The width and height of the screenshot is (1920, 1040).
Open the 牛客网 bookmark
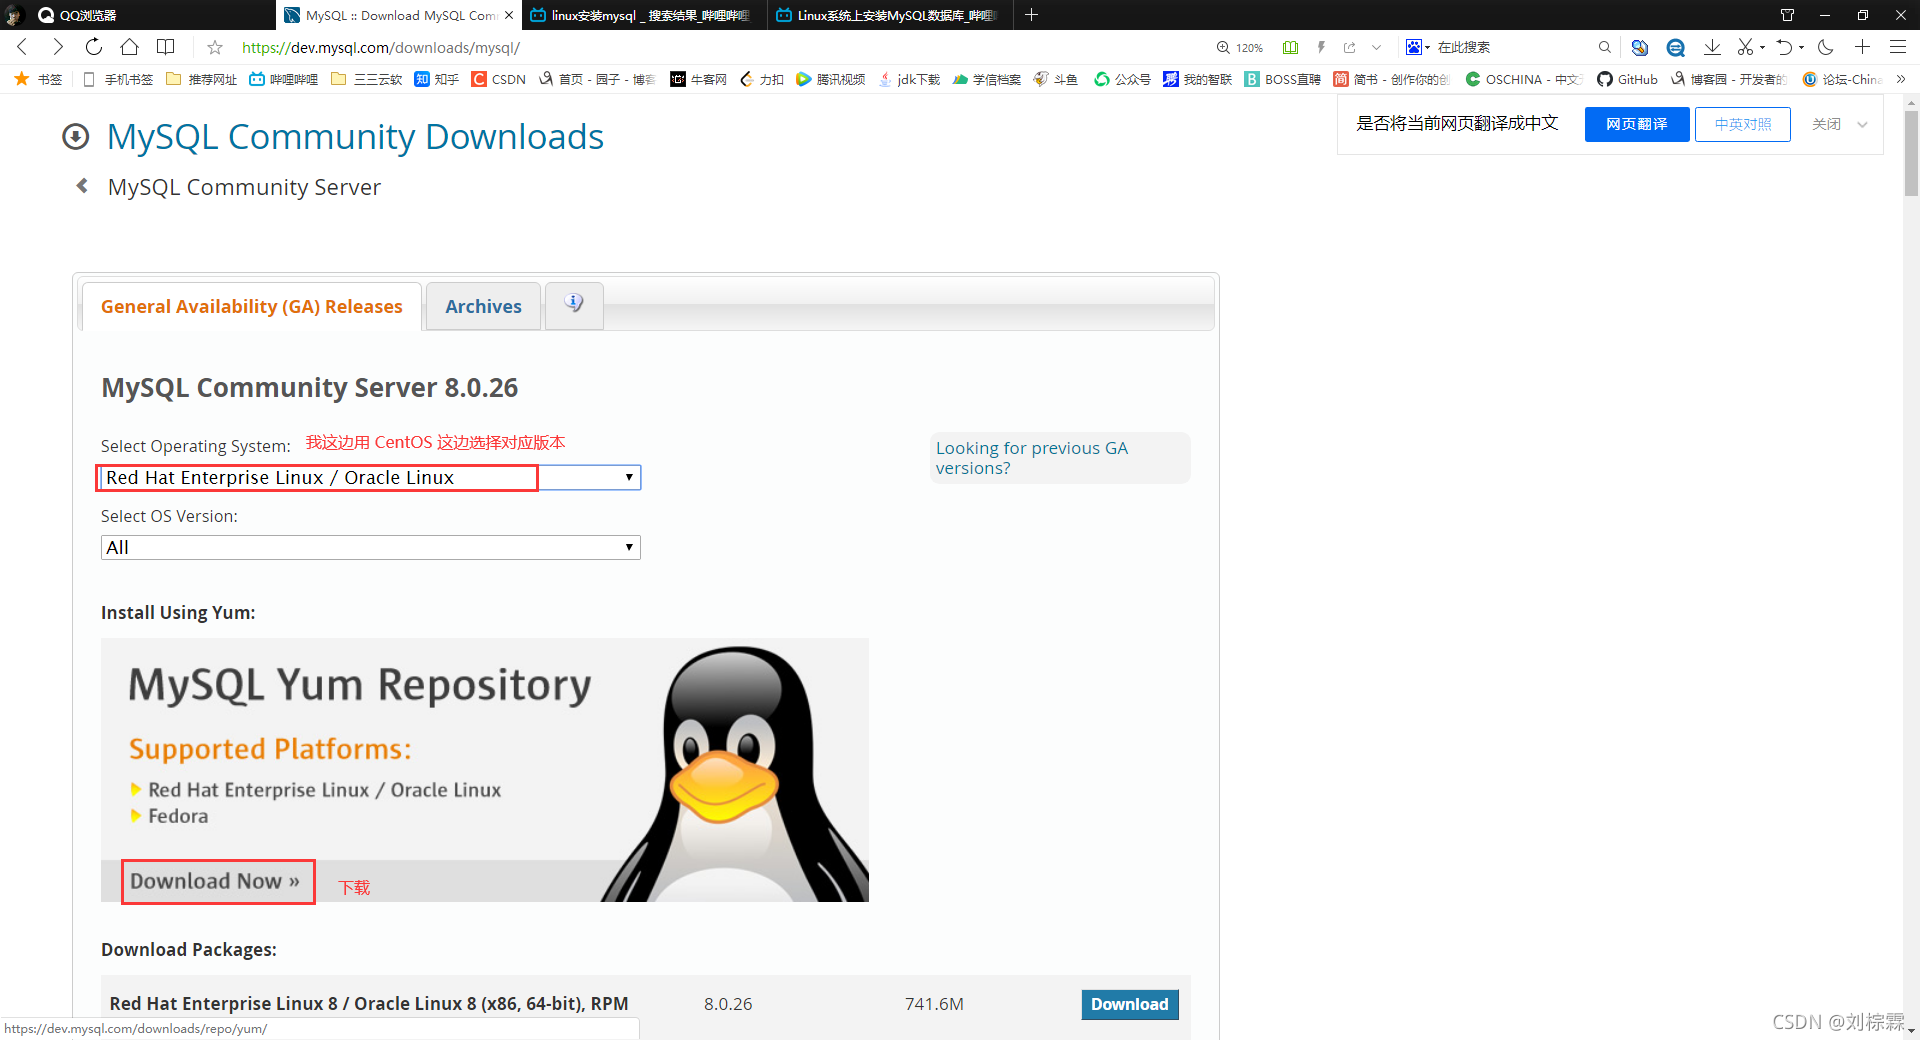coord(698,79)
